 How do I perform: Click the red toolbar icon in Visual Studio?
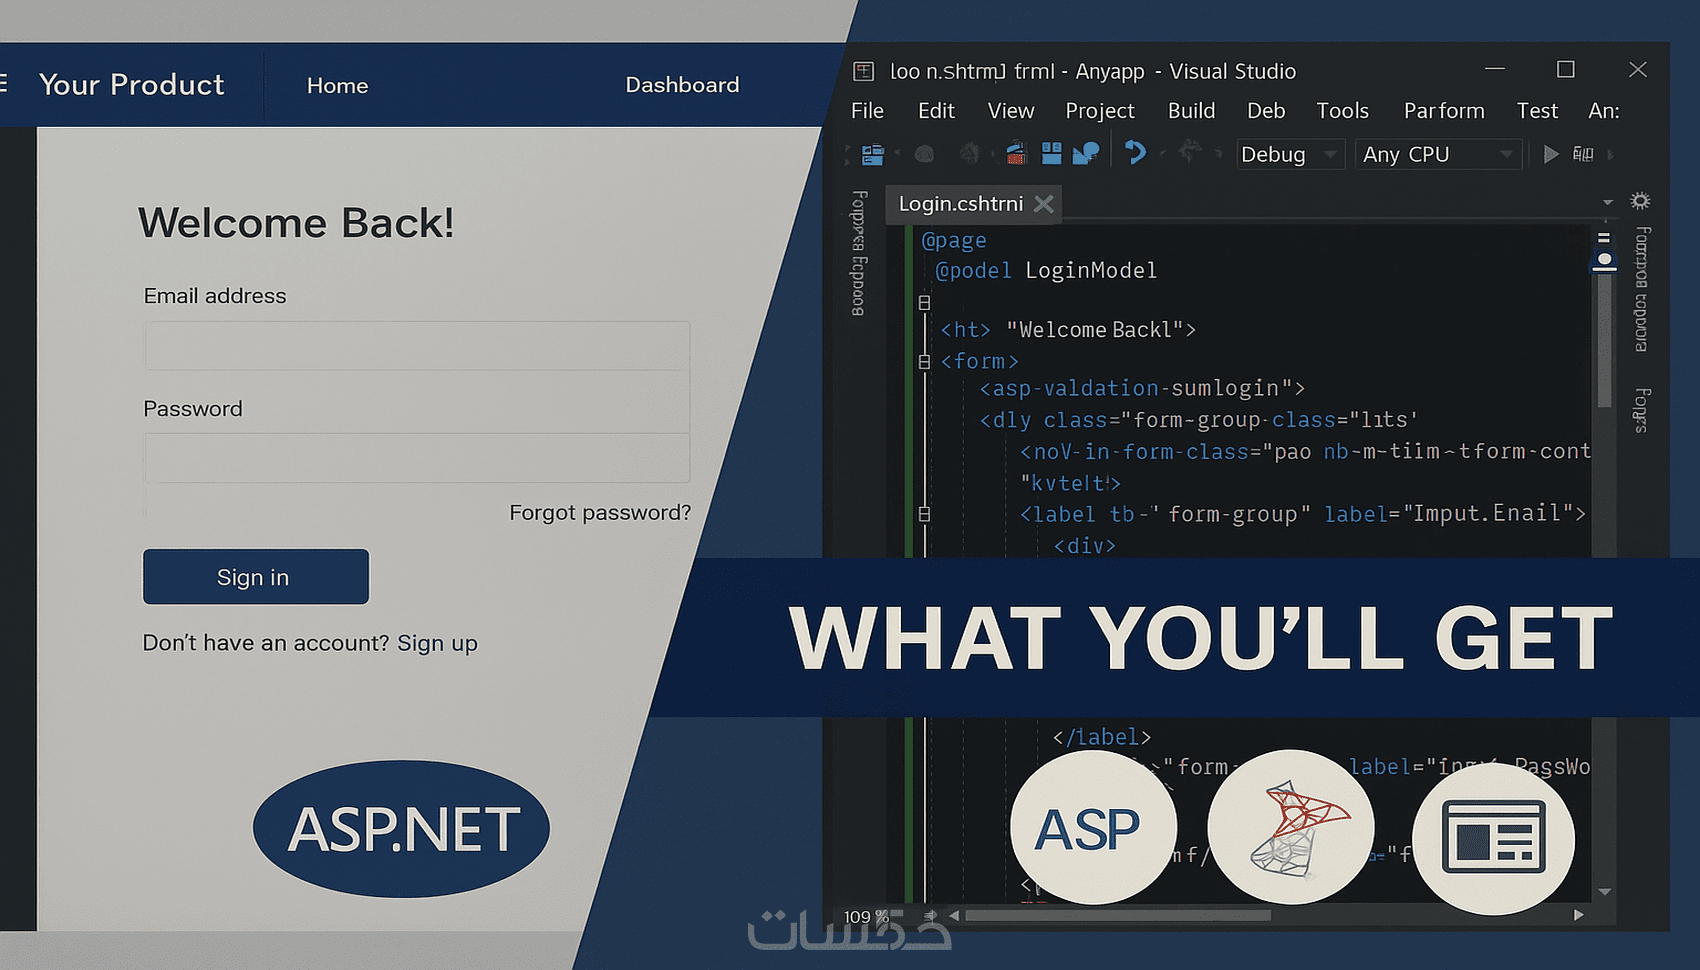pyautogui.click(x=1016, y=153)
